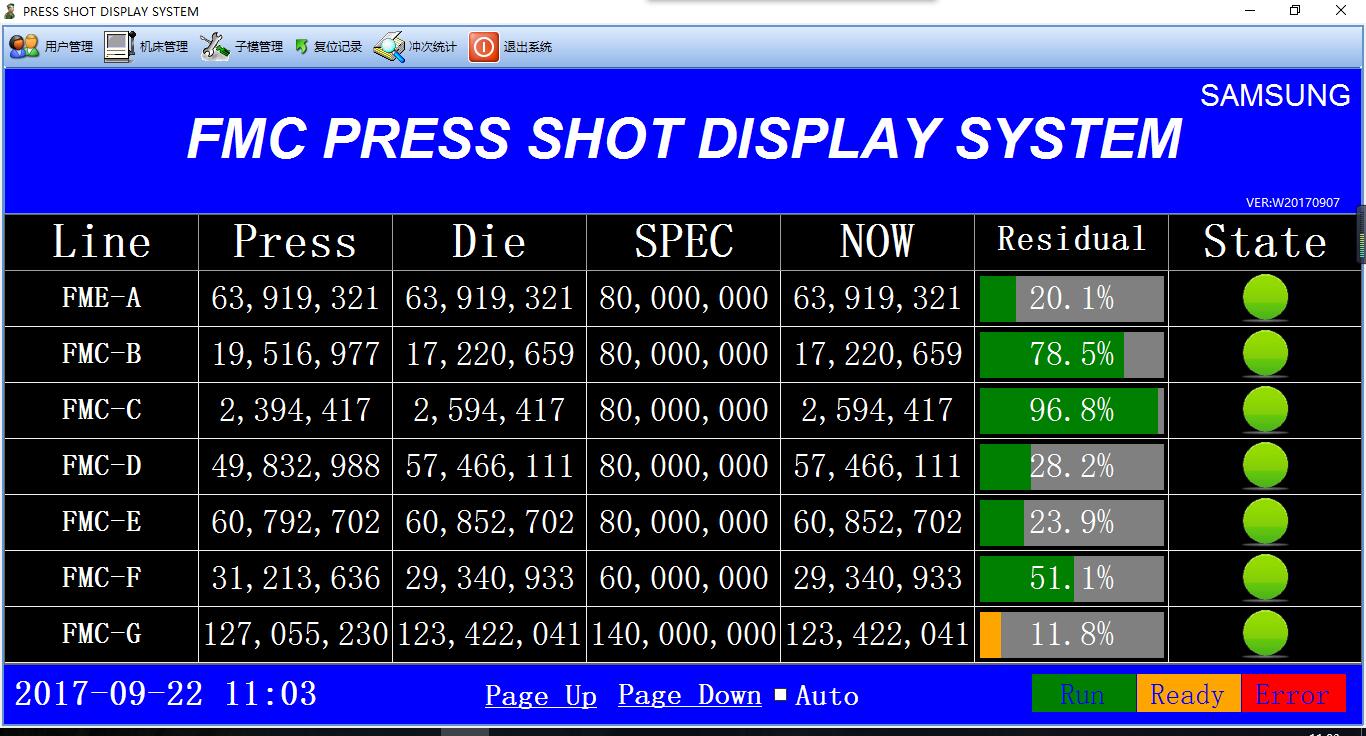Click the 20.1% residual bar for FME-A
The image size is (1366, 736).
pyautogui.click(x=1071, y=298)
